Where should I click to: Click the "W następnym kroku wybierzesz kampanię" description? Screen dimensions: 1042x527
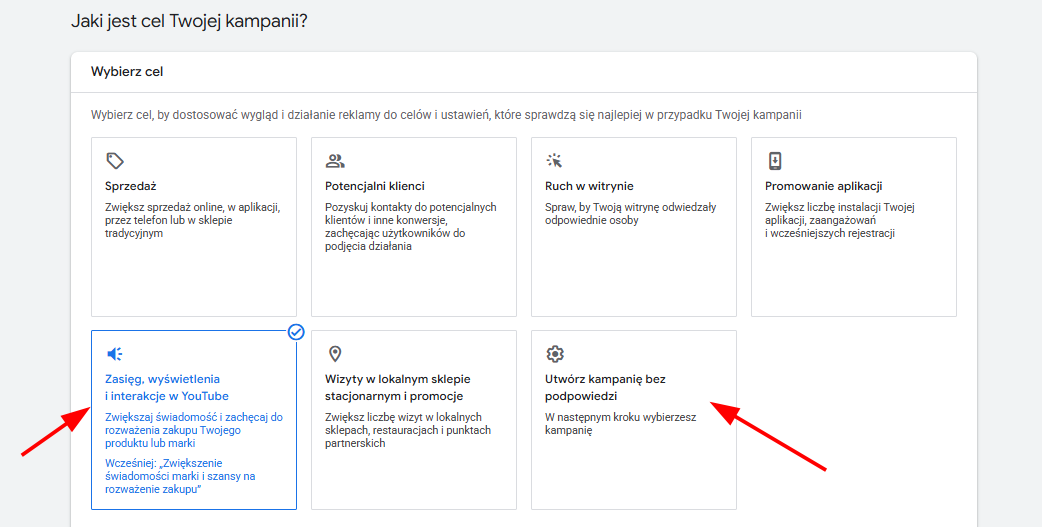click(620, 424)
